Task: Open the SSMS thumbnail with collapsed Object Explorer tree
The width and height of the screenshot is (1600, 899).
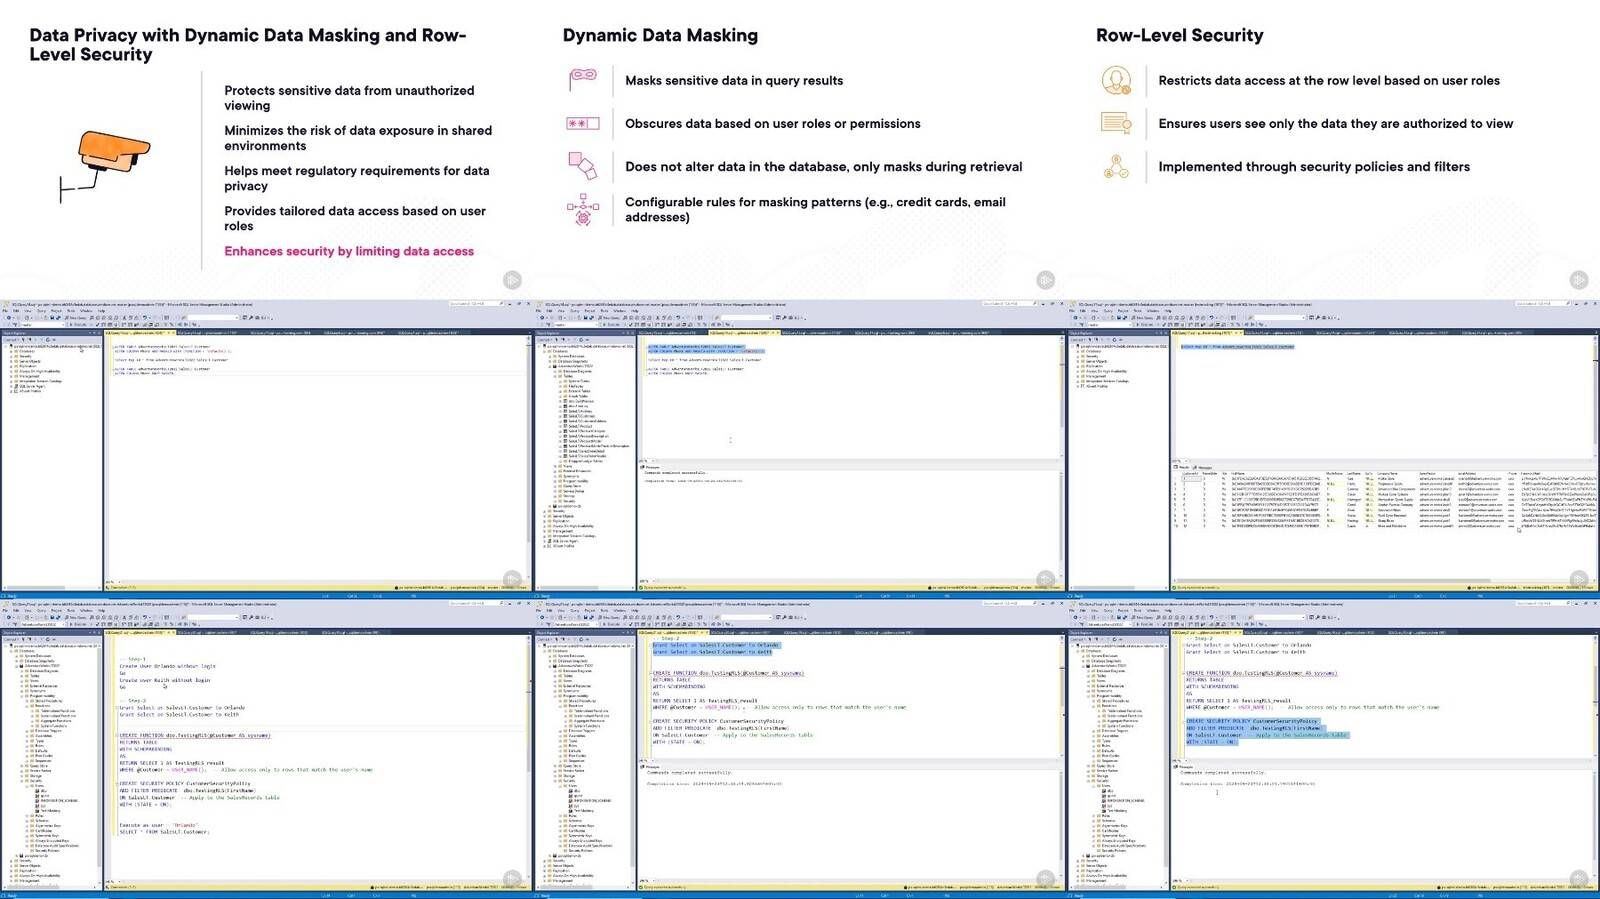Action: pos(266,448)
